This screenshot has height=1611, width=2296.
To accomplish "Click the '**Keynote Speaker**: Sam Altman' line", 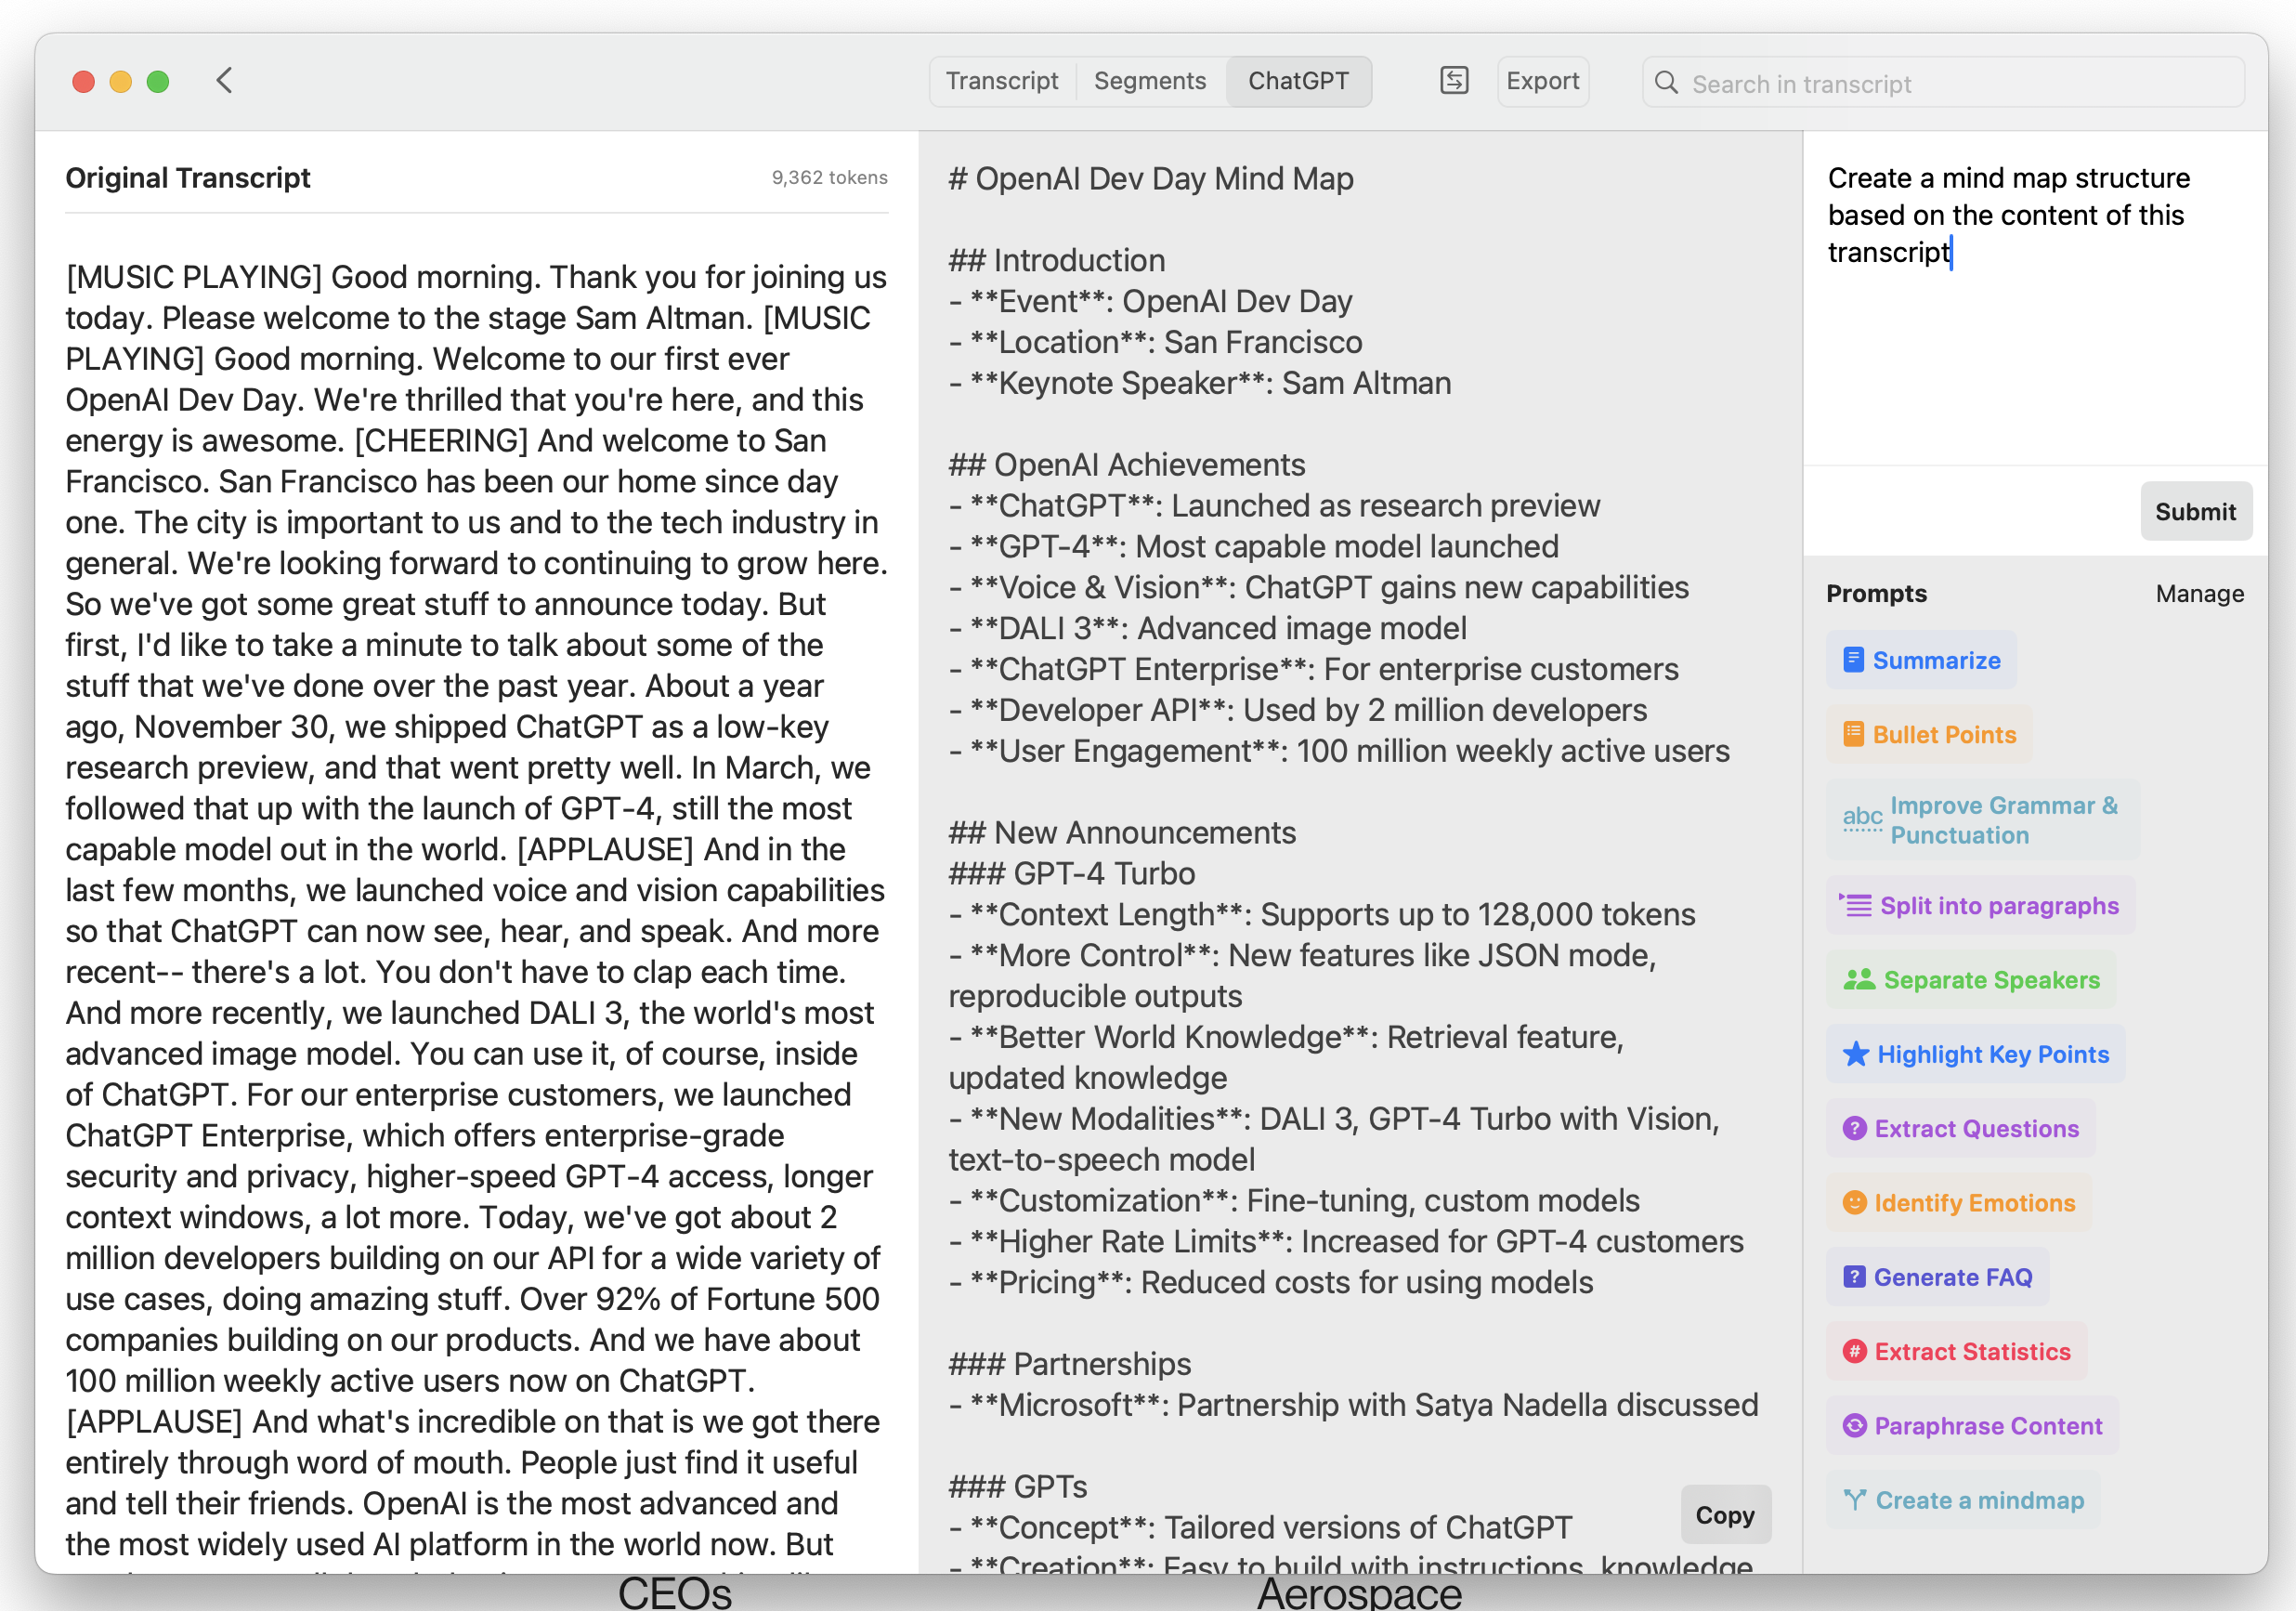I will coord(1200,383).
